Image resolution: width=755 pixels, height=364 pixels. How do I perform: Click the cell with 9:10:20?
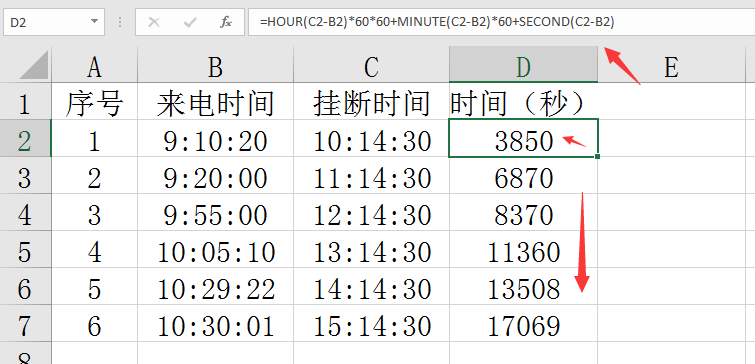pyautogui.click(x=215, y=138)
